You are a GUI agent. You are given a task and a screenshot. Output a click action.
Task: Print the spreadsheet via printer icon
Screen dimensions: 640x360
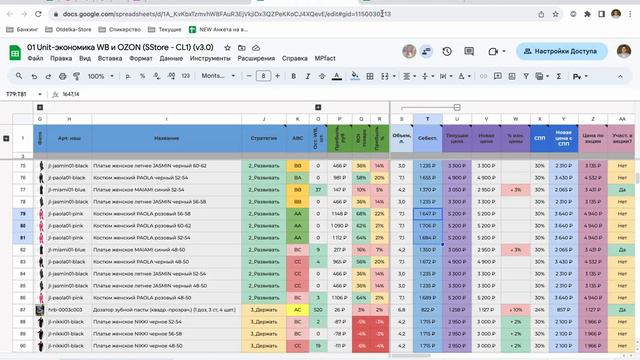click(62, 76)
